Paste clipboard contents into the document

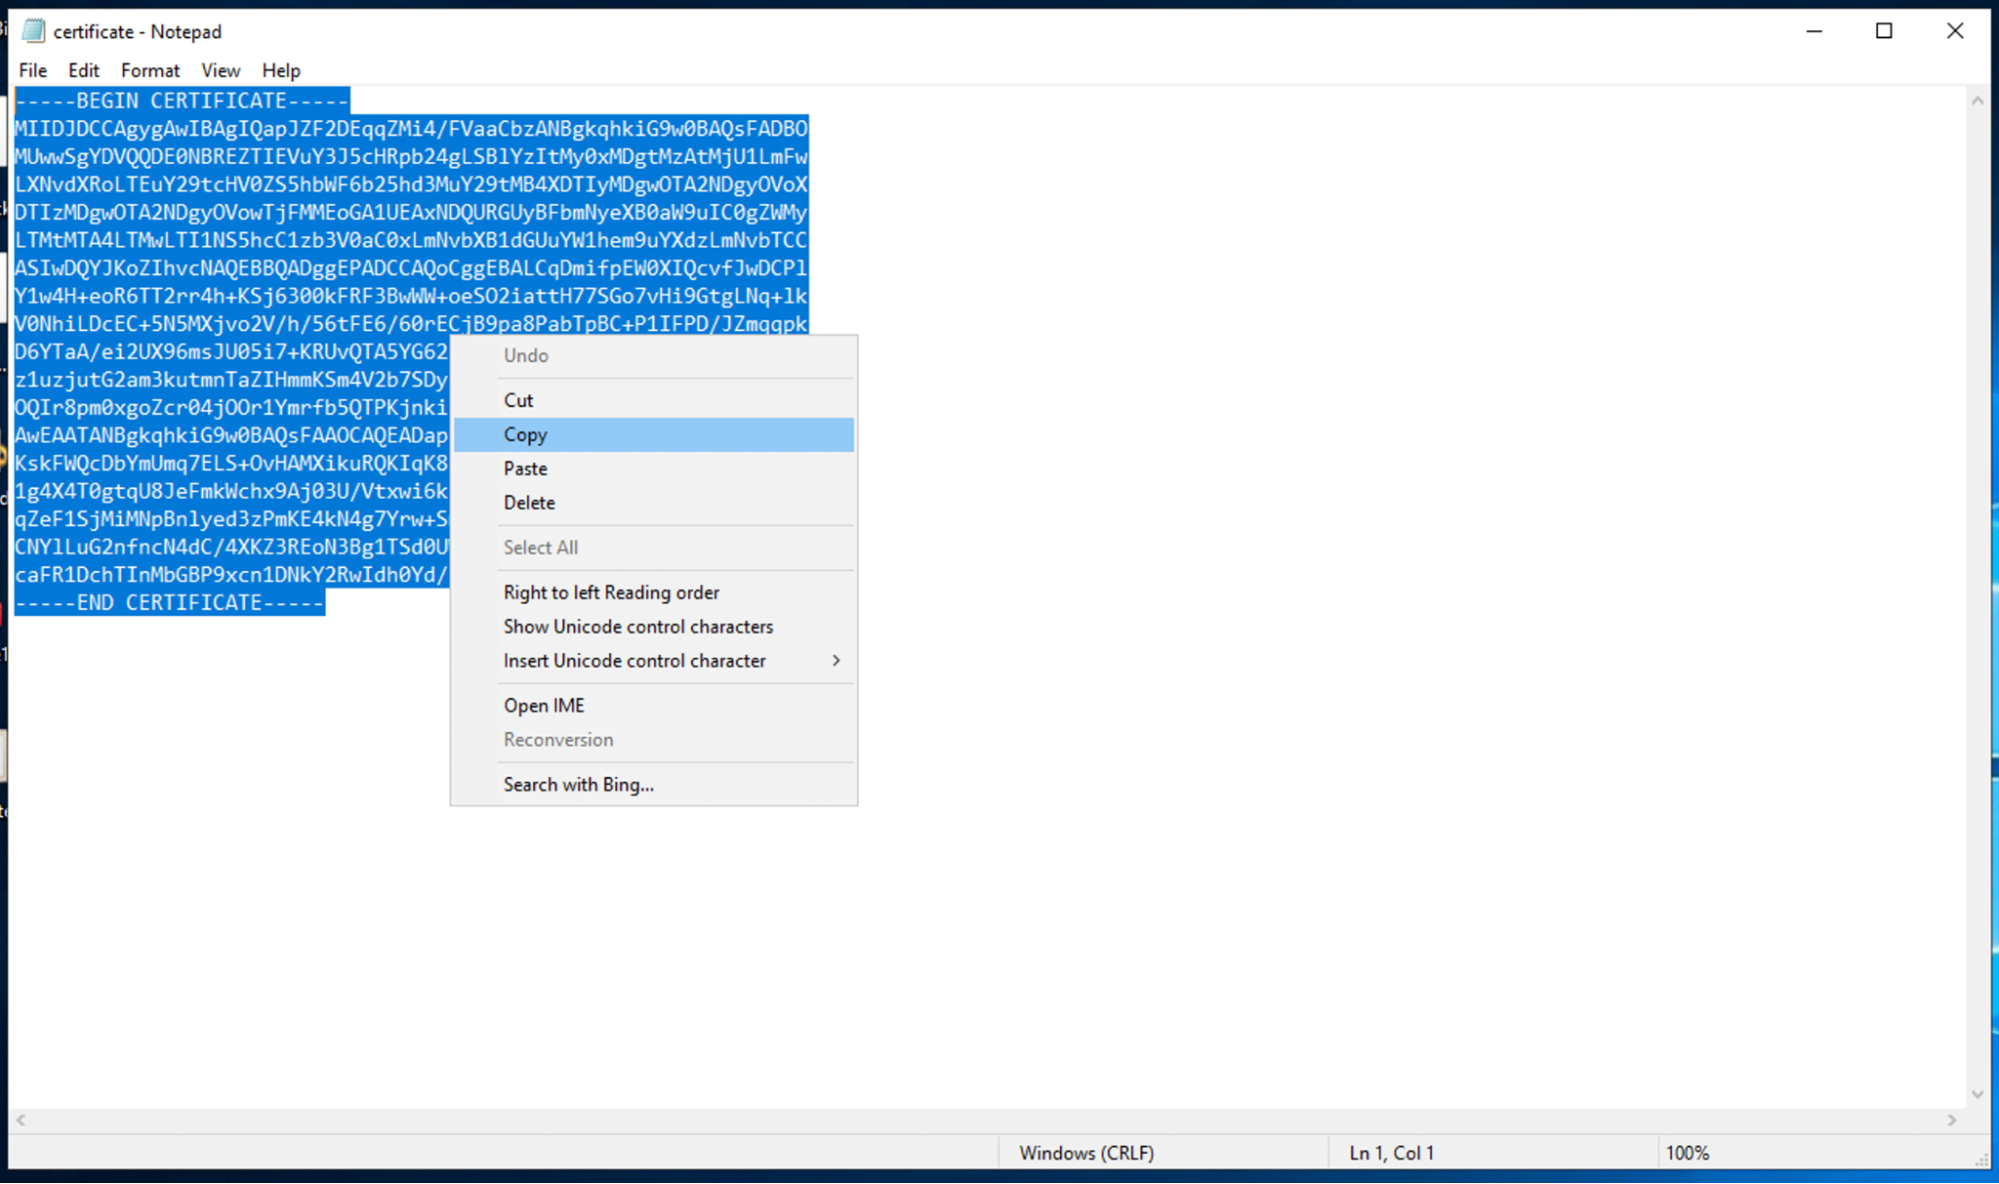(x=525, y=468)
